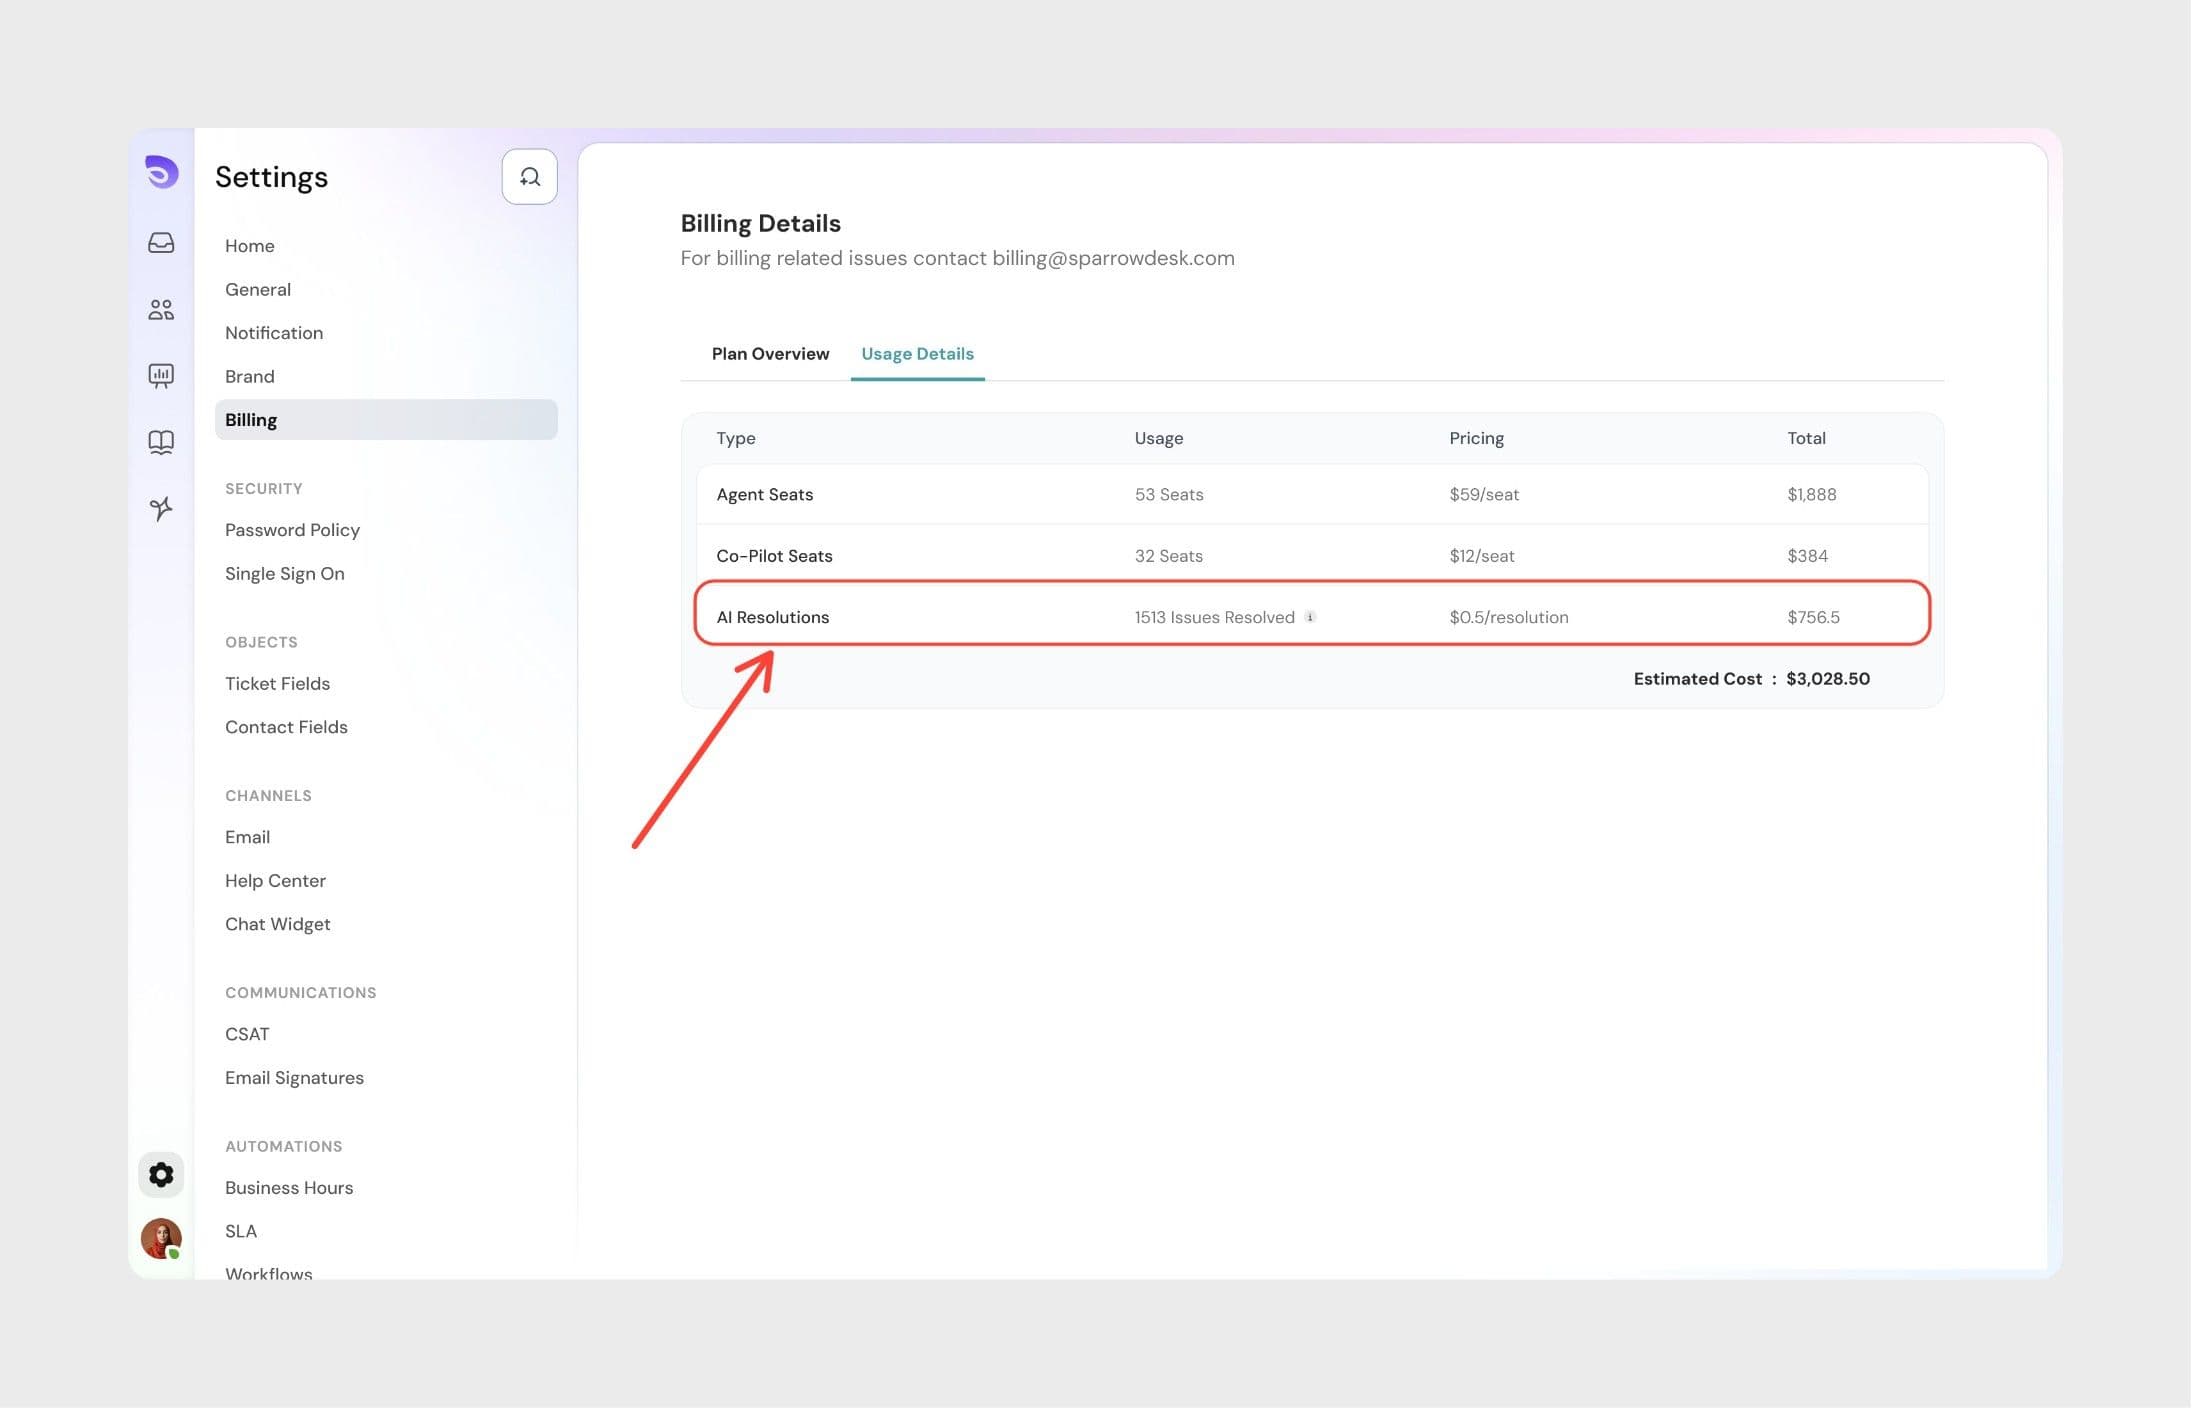
Task: Go to Password Policy settings
Action: coord(292,530)
